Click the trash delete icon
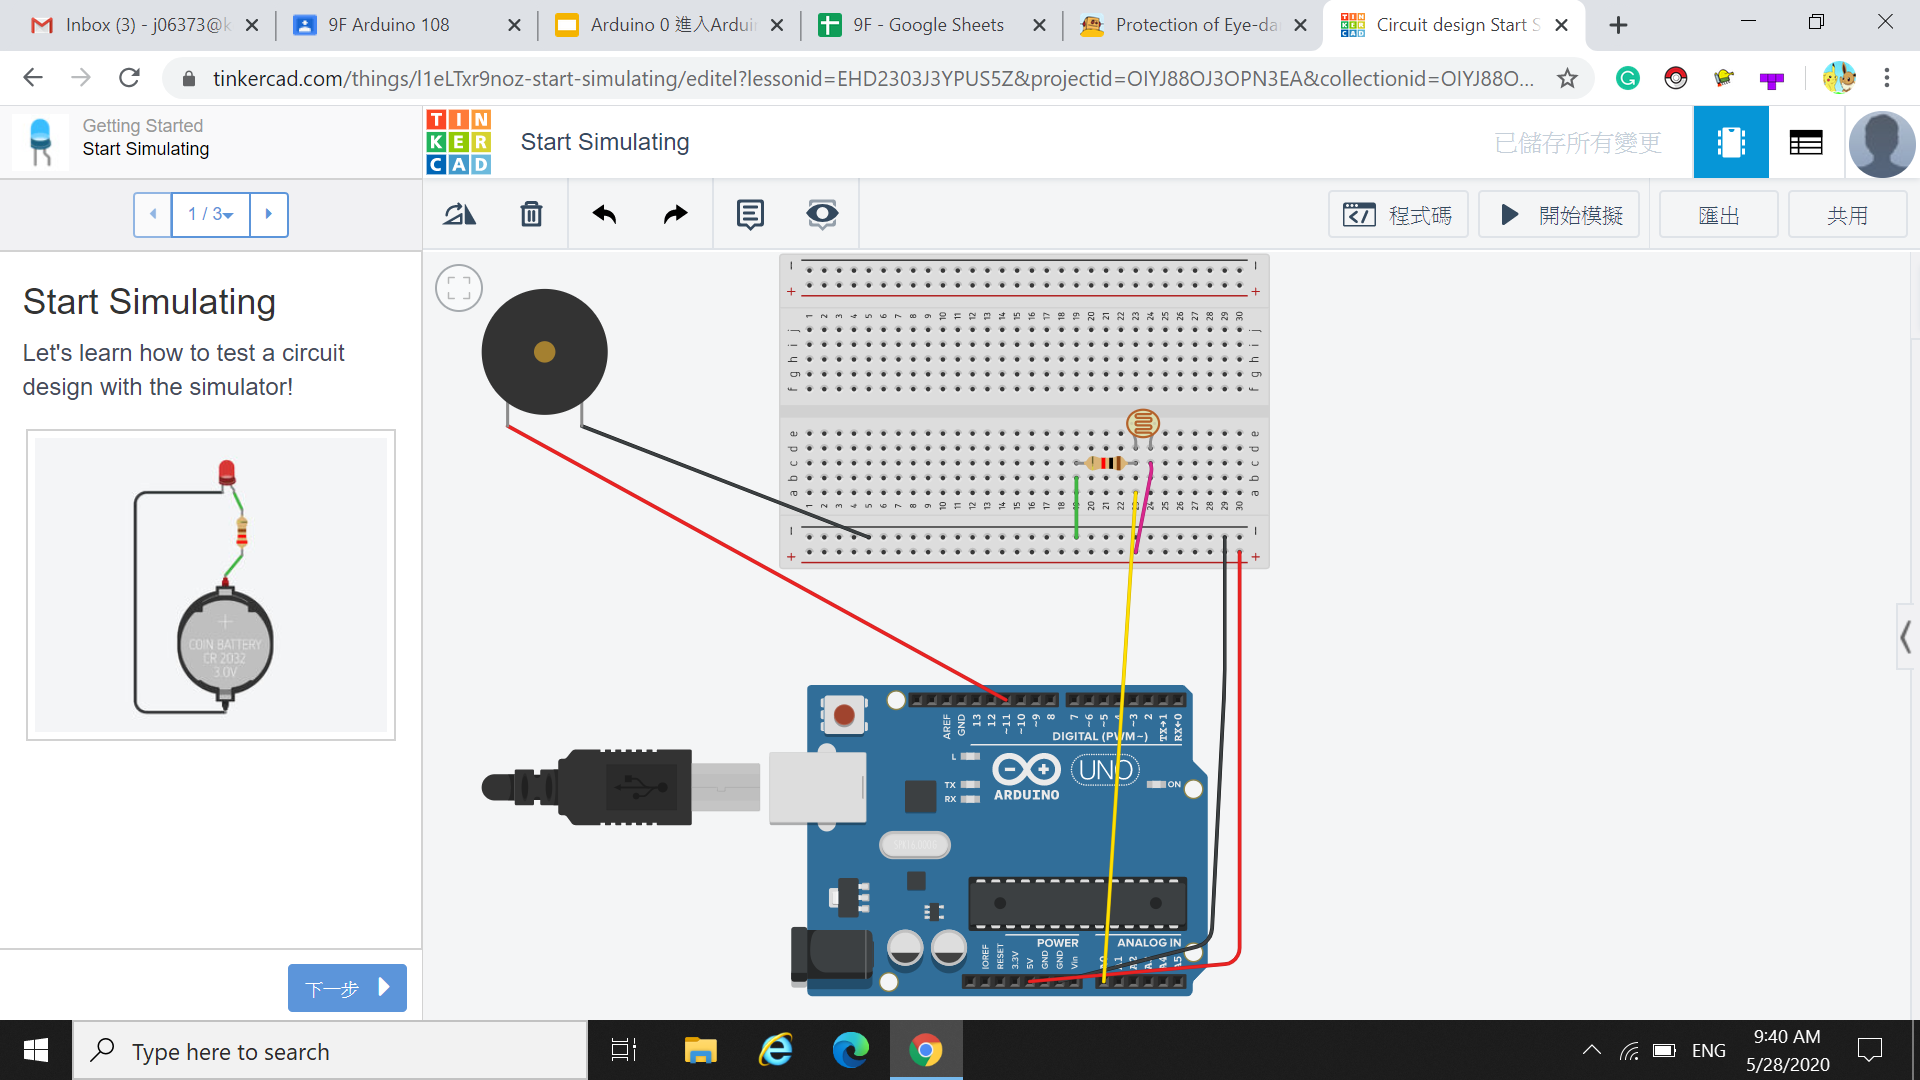The width and height of the screenshot is (1920, 1080). [x=531, y=214]
